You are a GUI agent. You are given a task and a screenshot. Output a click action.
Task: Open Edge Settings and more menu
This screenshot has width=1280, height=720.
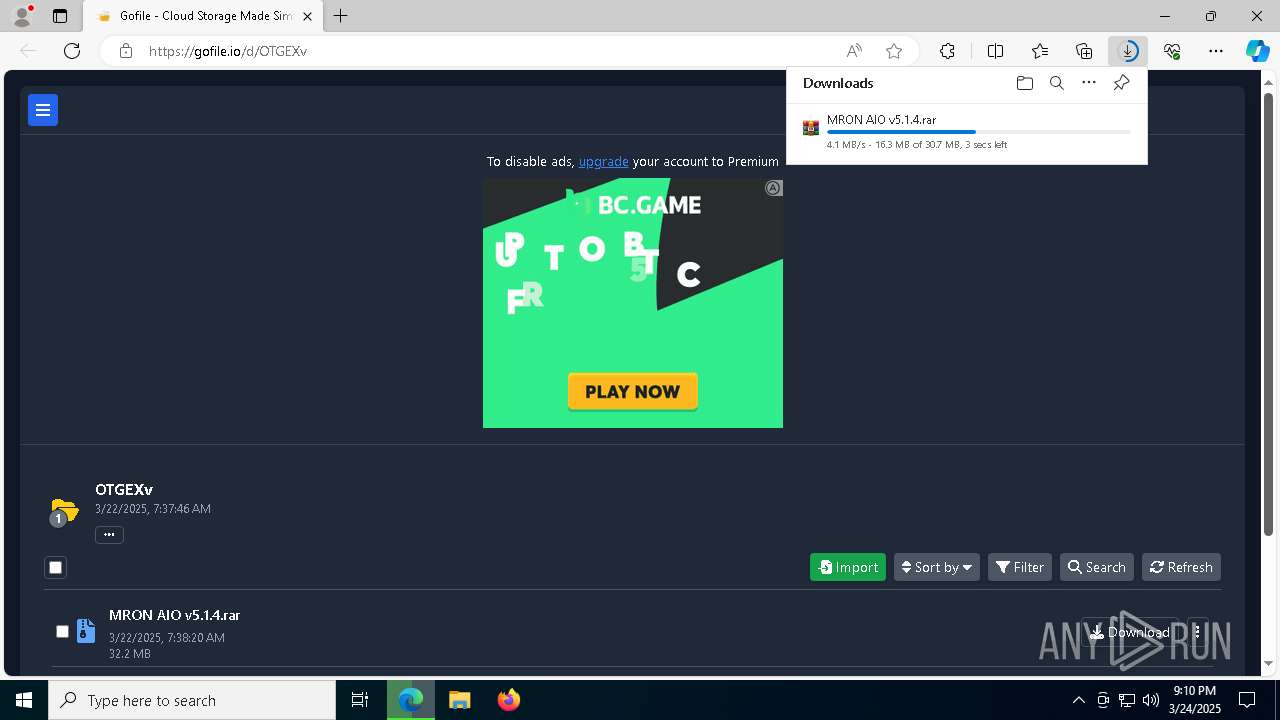(1216, 51)
